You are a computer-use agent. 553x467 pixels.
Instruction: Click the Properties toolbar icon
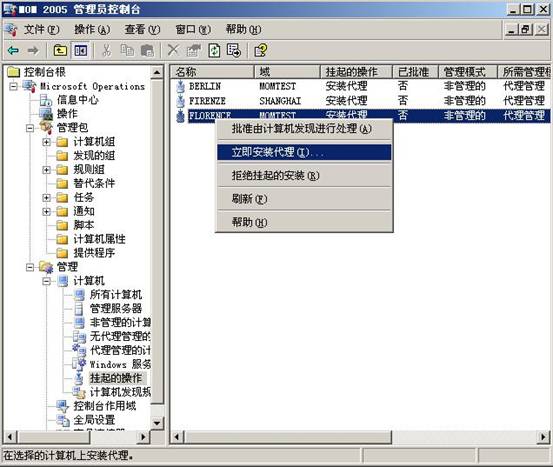click(x=194, y=50)
